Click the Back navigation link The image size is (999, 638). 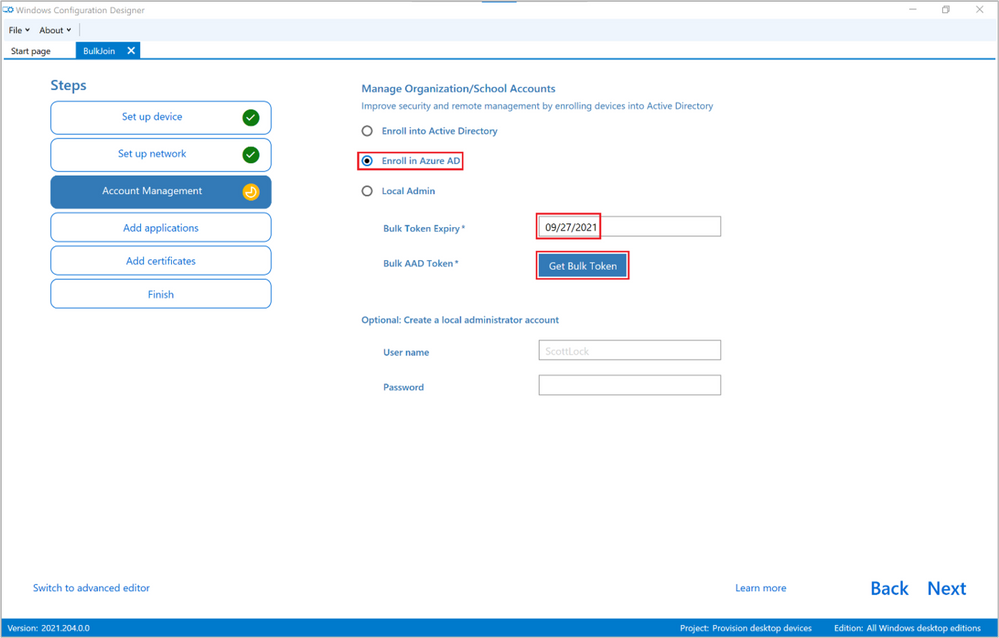(889, 588)
